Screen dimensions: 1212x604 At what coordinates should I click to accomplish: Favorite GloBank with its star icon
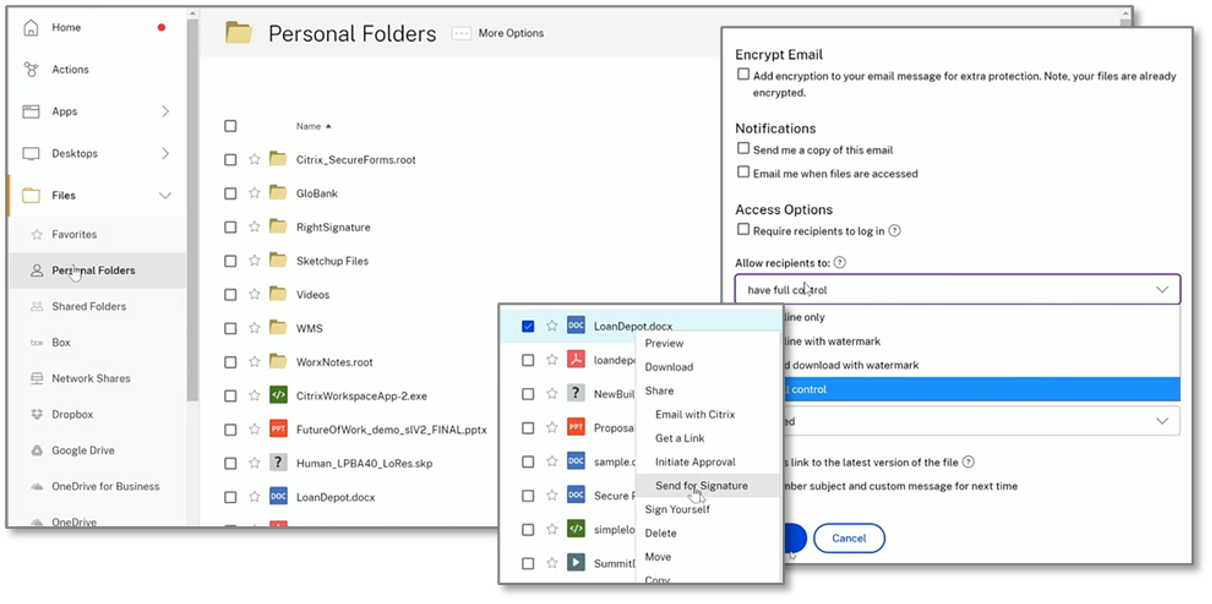click(x=254, y=193)
